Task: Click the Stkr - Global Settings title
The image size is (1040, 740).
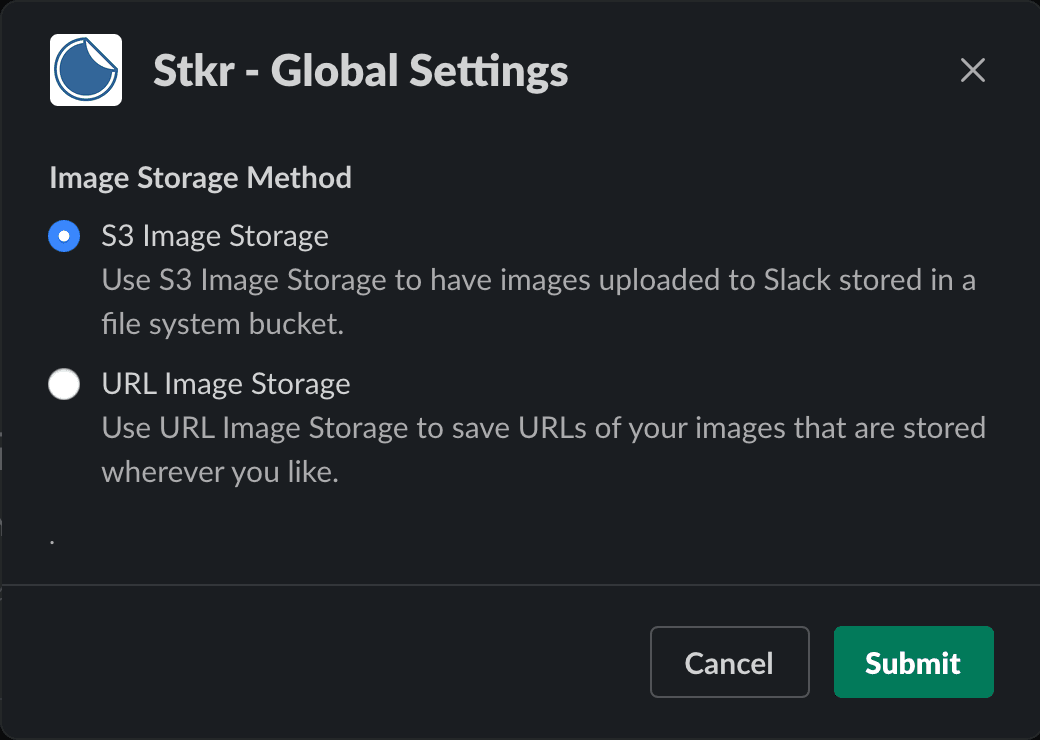Action: tap(360, 71)
